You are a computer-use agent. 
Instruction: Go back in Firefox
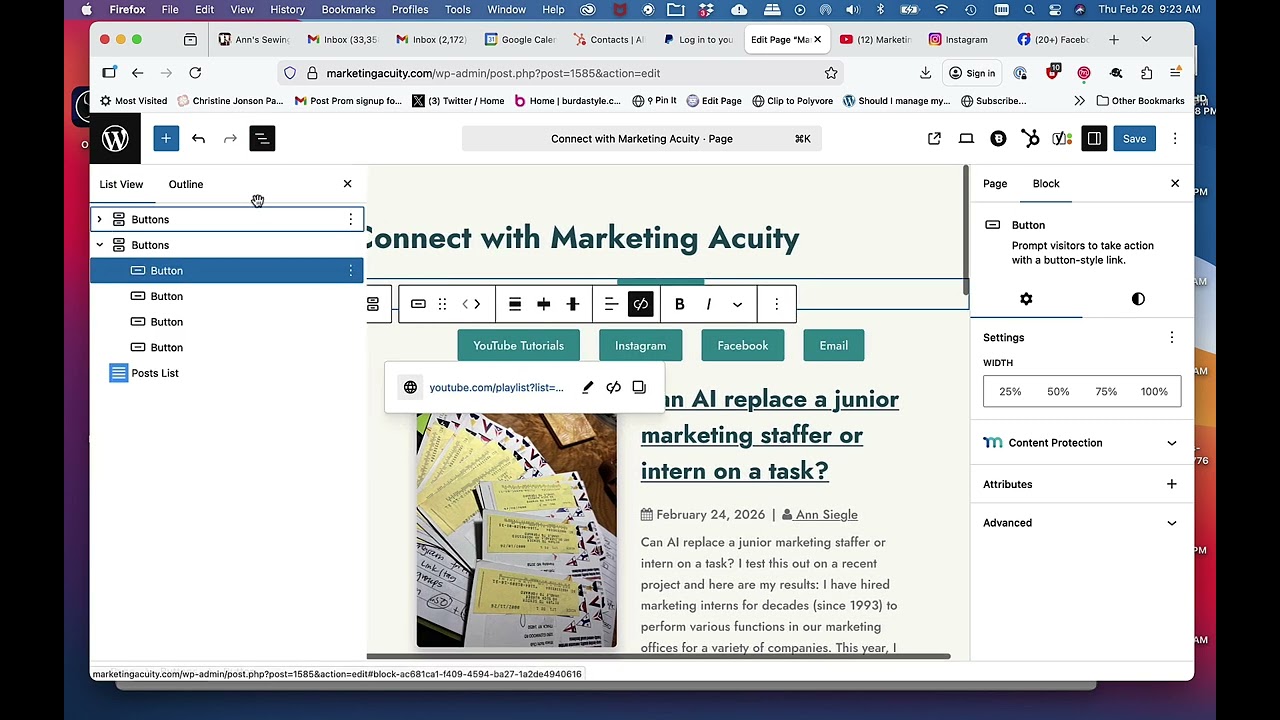tap(138, 73)
